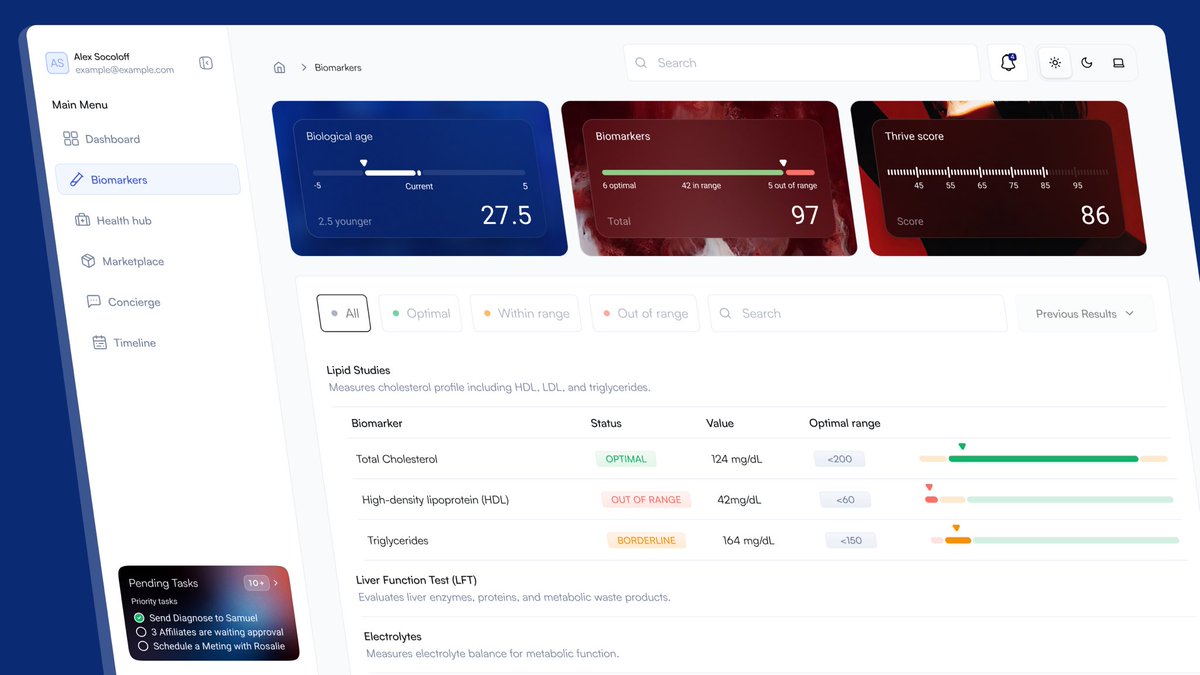Click the Triglycerides row name

pyautogui.click(x=398, y=540)
